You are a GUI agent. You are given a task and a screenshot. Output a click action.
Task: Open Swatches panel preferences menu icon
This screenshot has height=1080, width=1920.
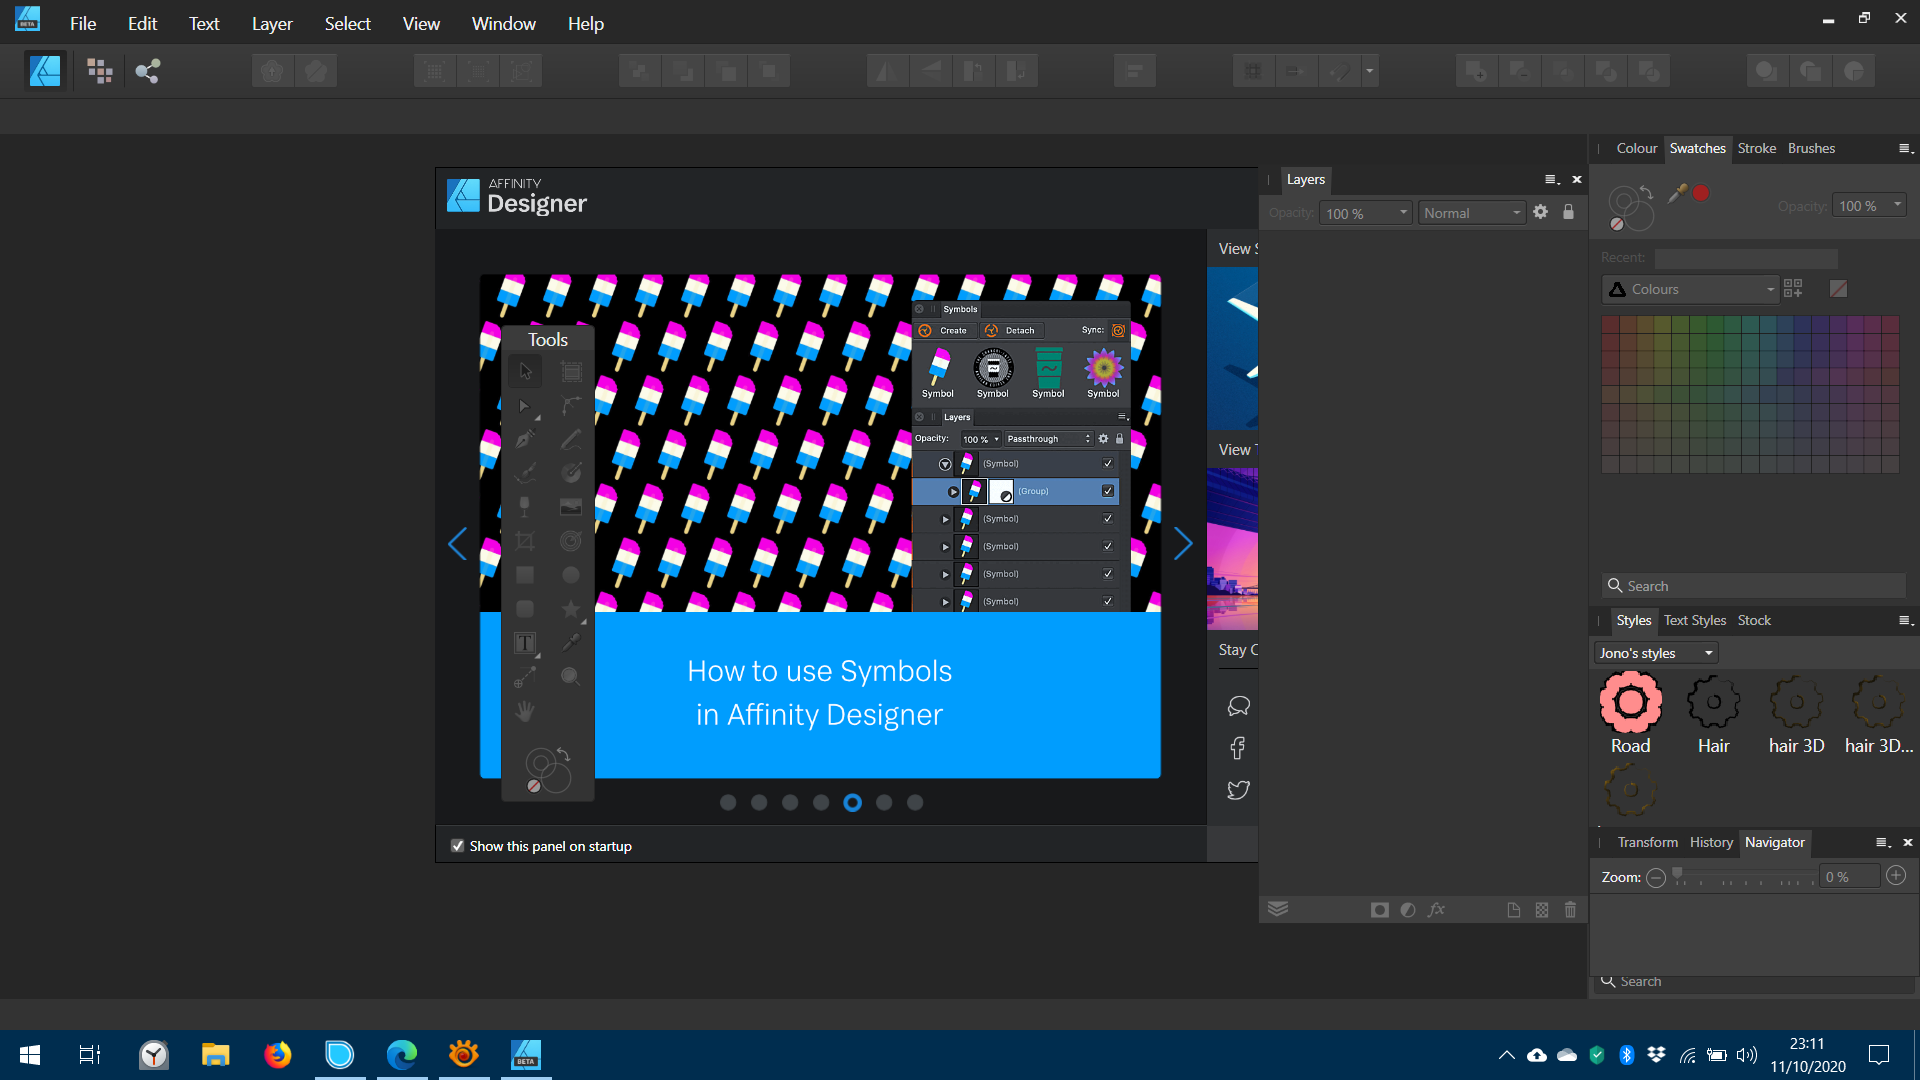pyautogui.click(x=1906, y=149)
